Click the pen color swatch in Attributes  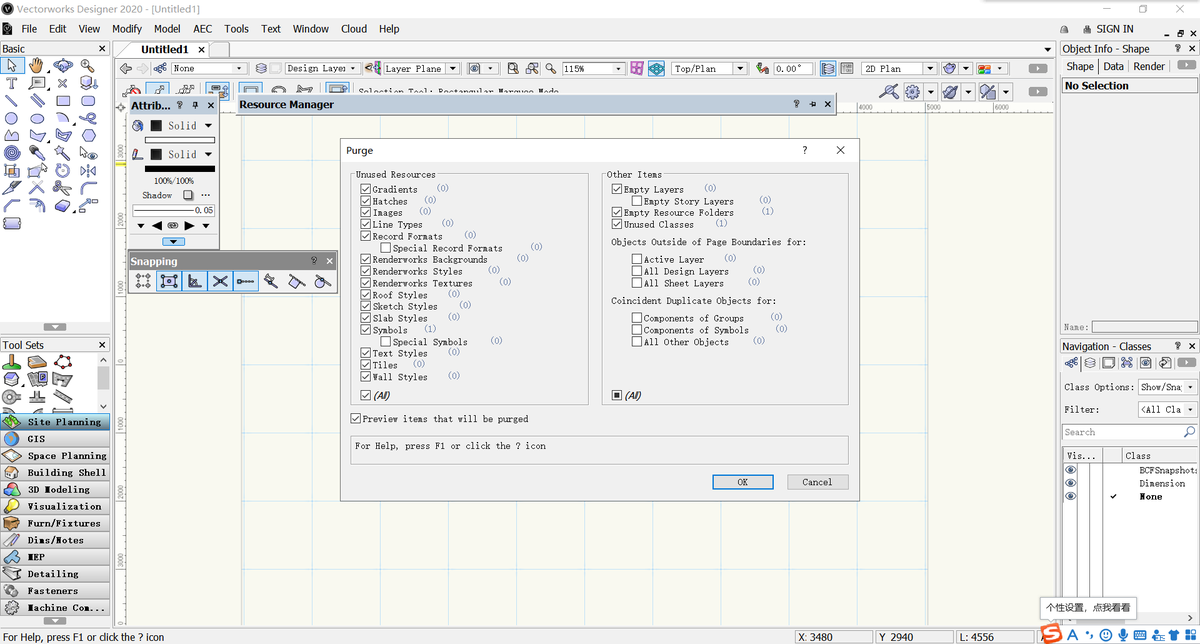click(156, 154)
